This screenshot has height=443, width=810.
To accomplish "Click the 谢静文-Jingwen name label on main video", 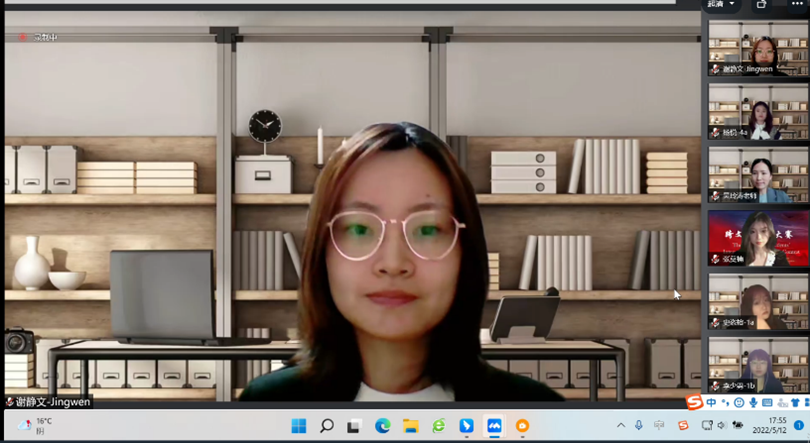I will pos(49,402).
